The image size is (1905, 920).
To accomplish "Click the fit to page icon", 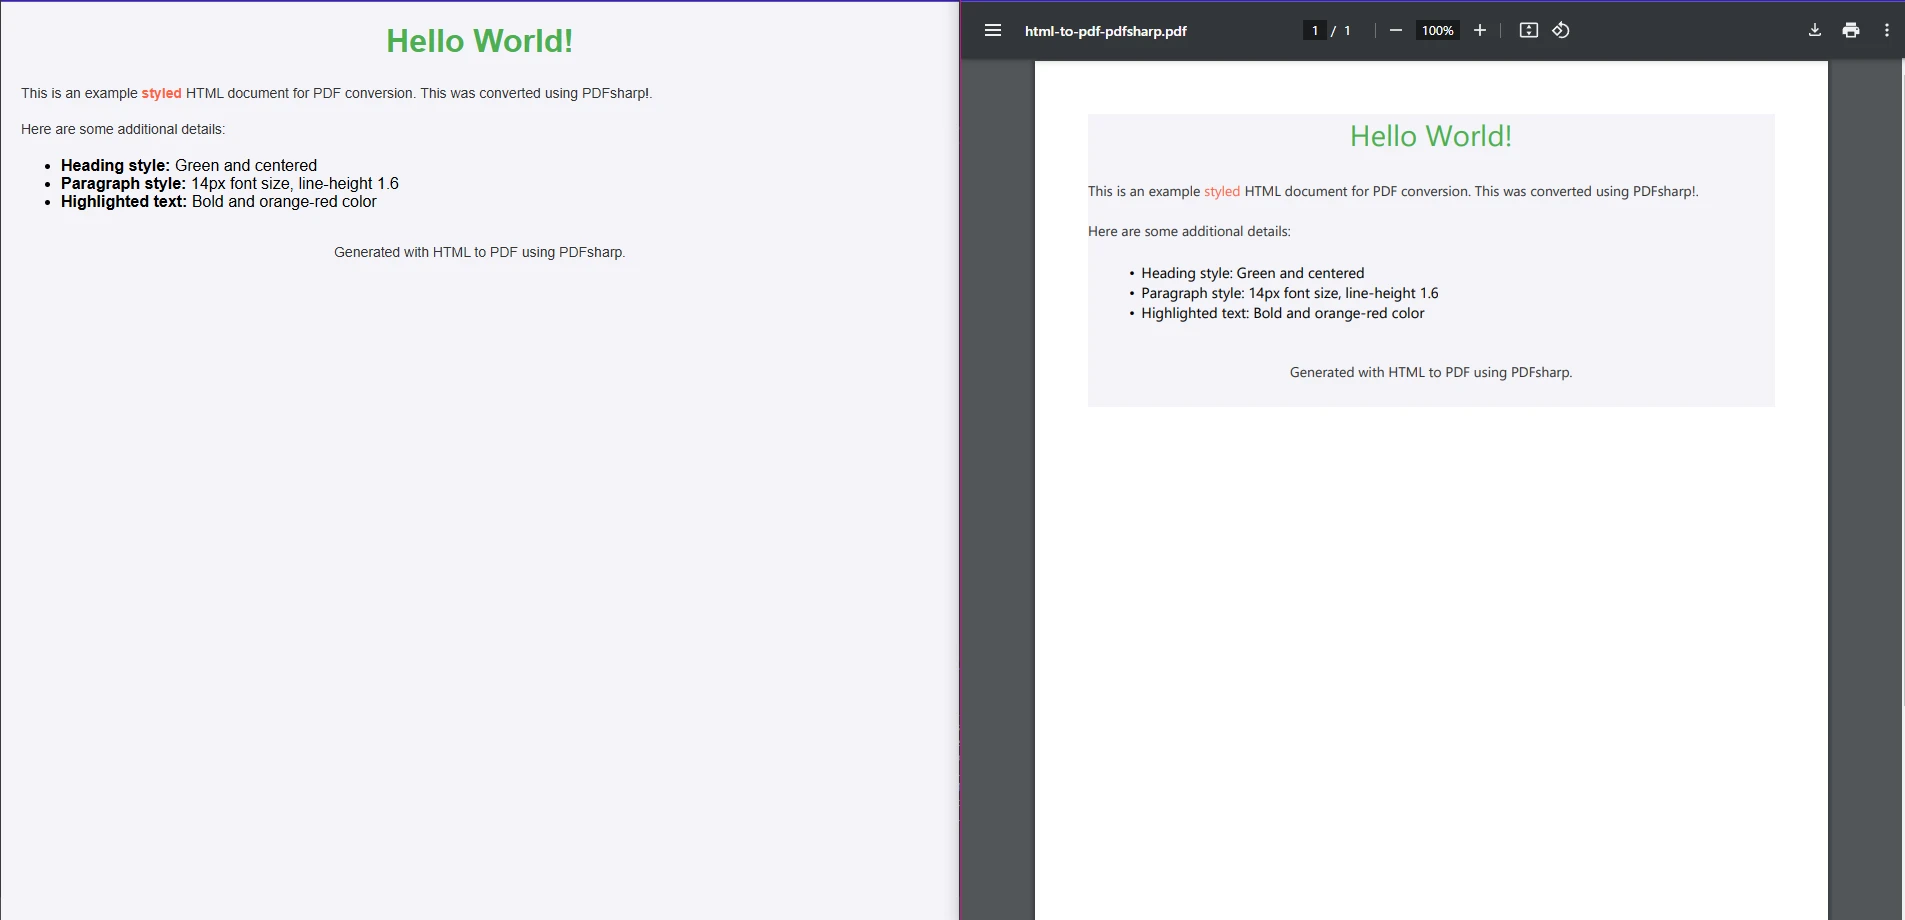I will 1528,30.
